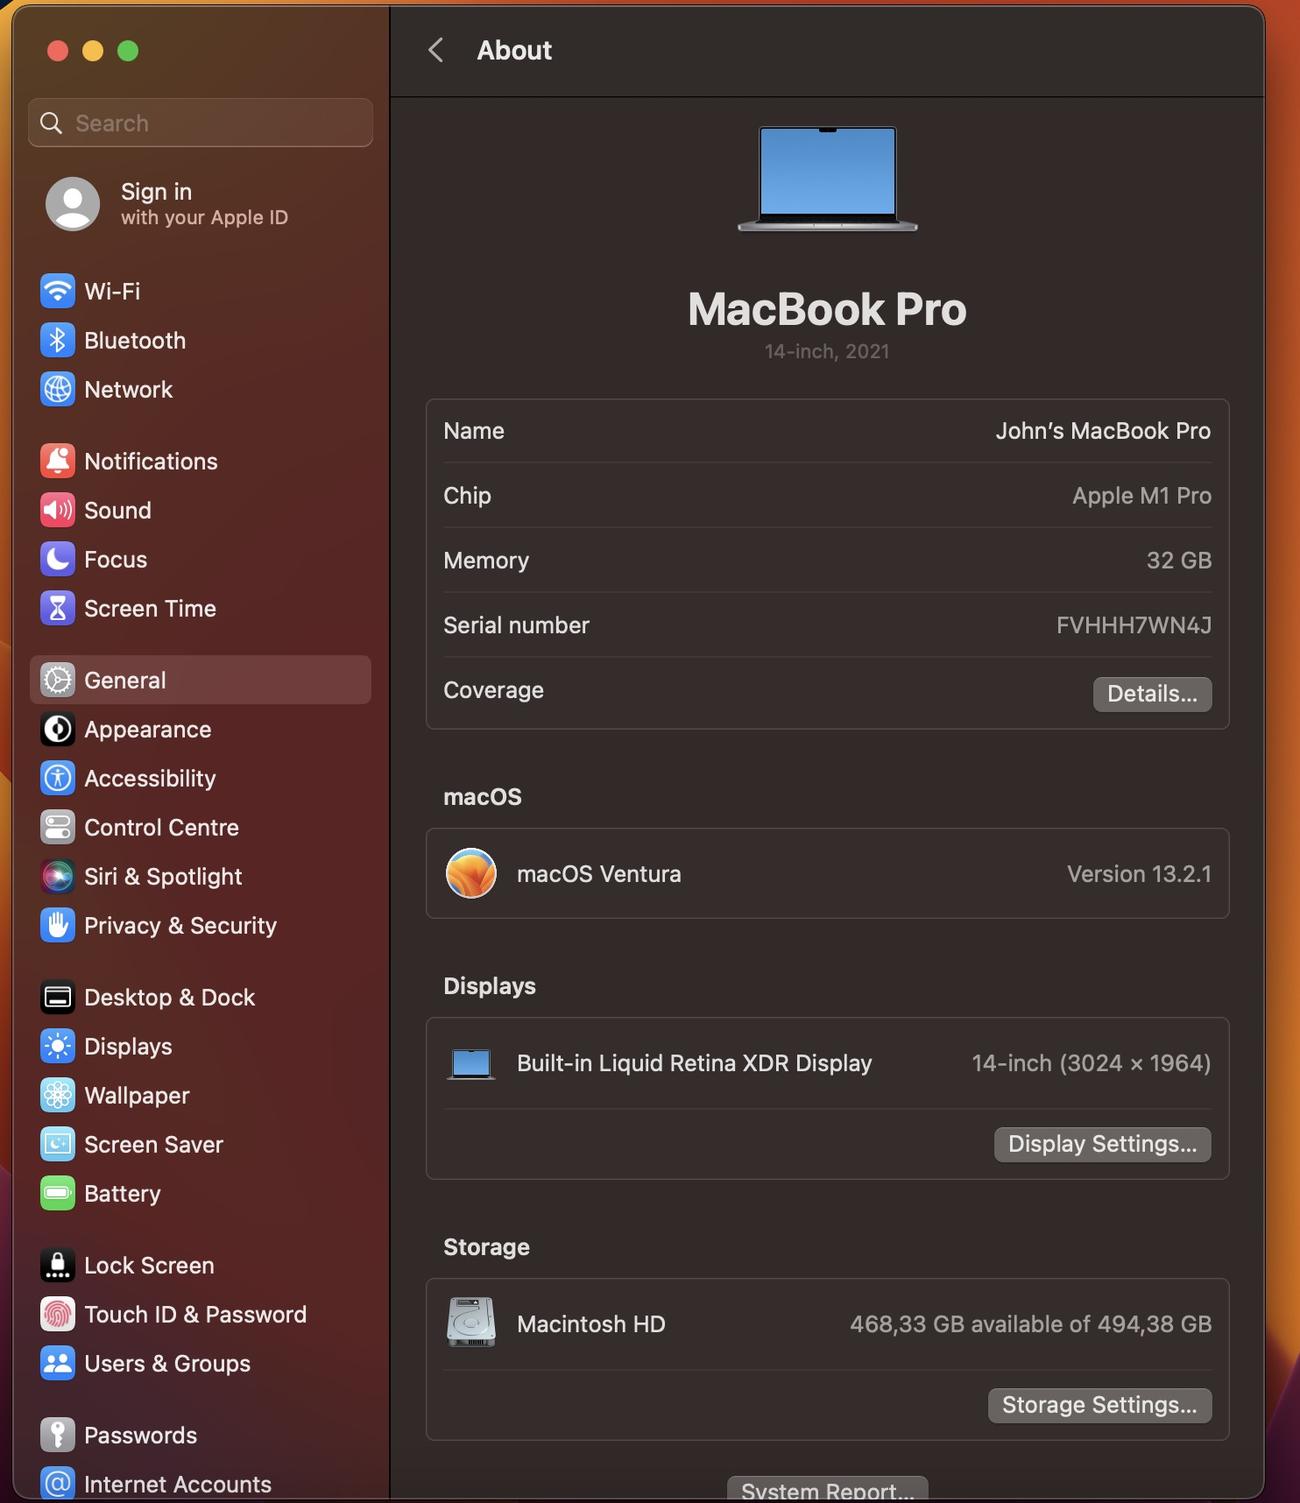Select the Network globe icon
Image resolution: width=1300 pixels, height=1503 pixels.
coord(57,389)
